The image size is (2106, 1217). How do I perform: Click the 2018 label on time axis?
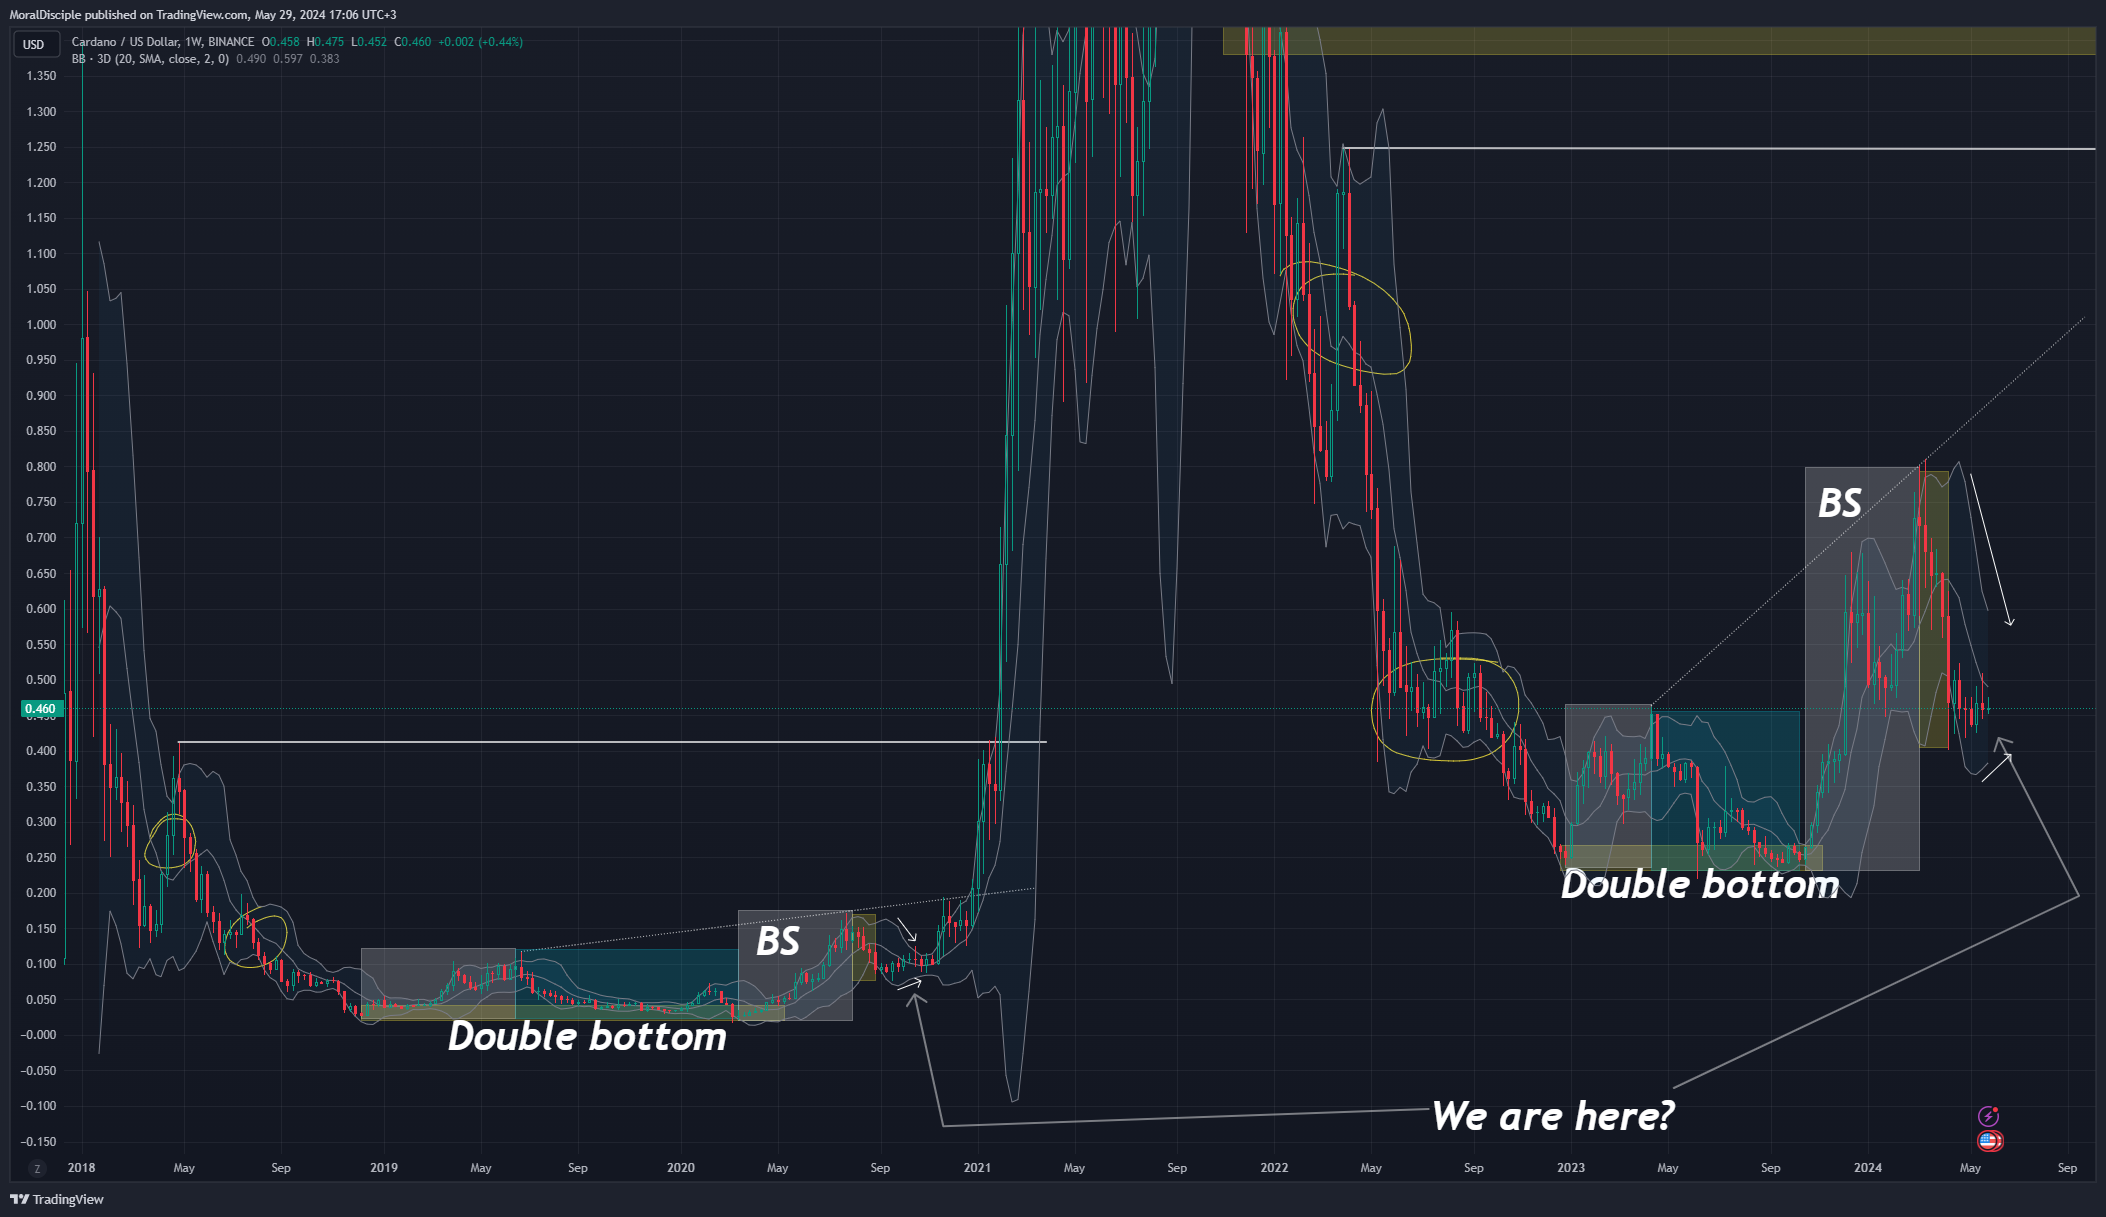81,1168
